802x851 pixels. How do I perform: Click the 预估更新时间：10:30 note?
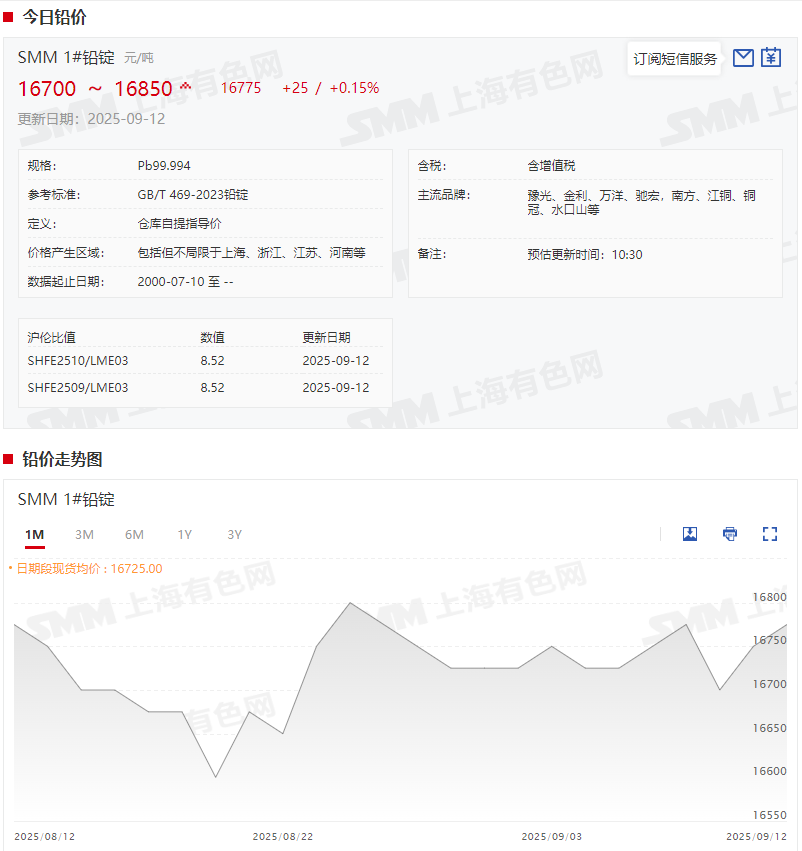(585, 255)
